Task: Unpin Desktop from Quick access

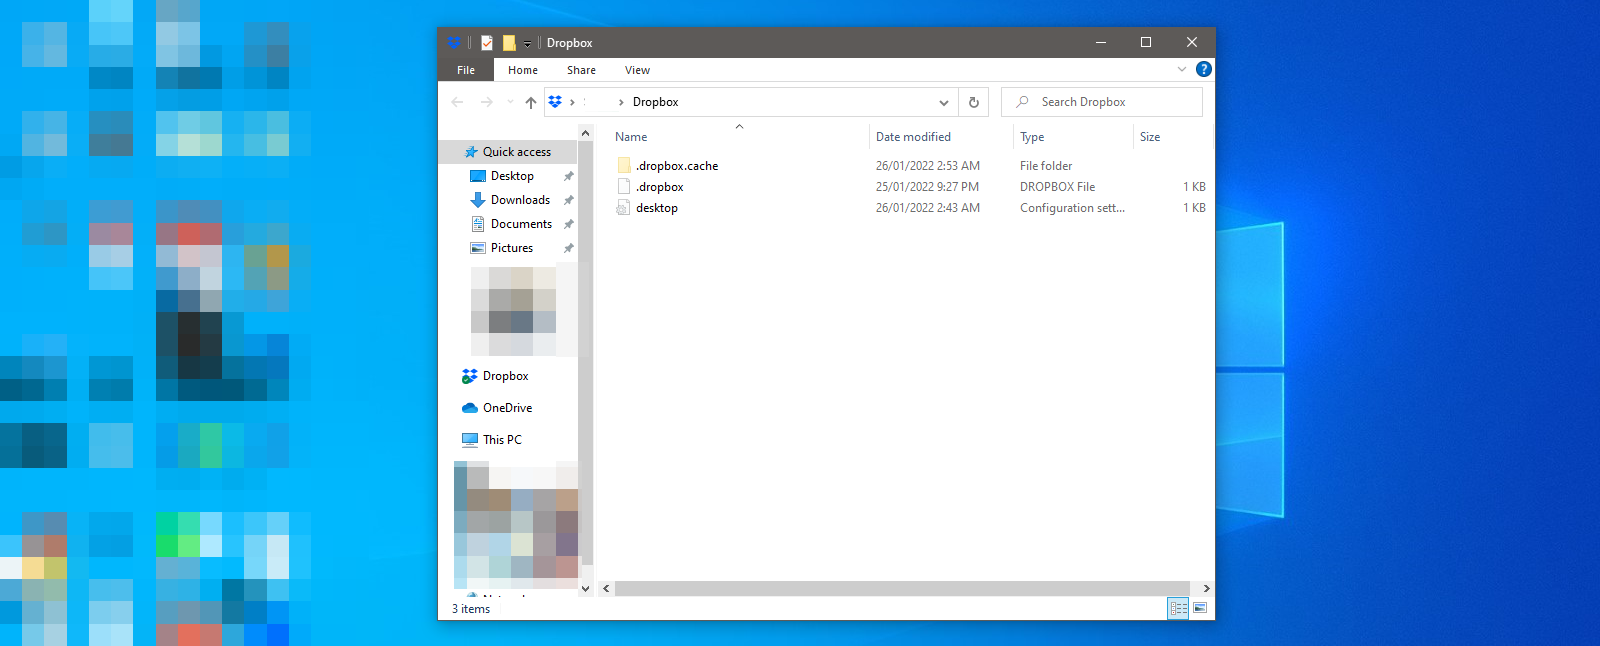Action: tap(568, 176)
